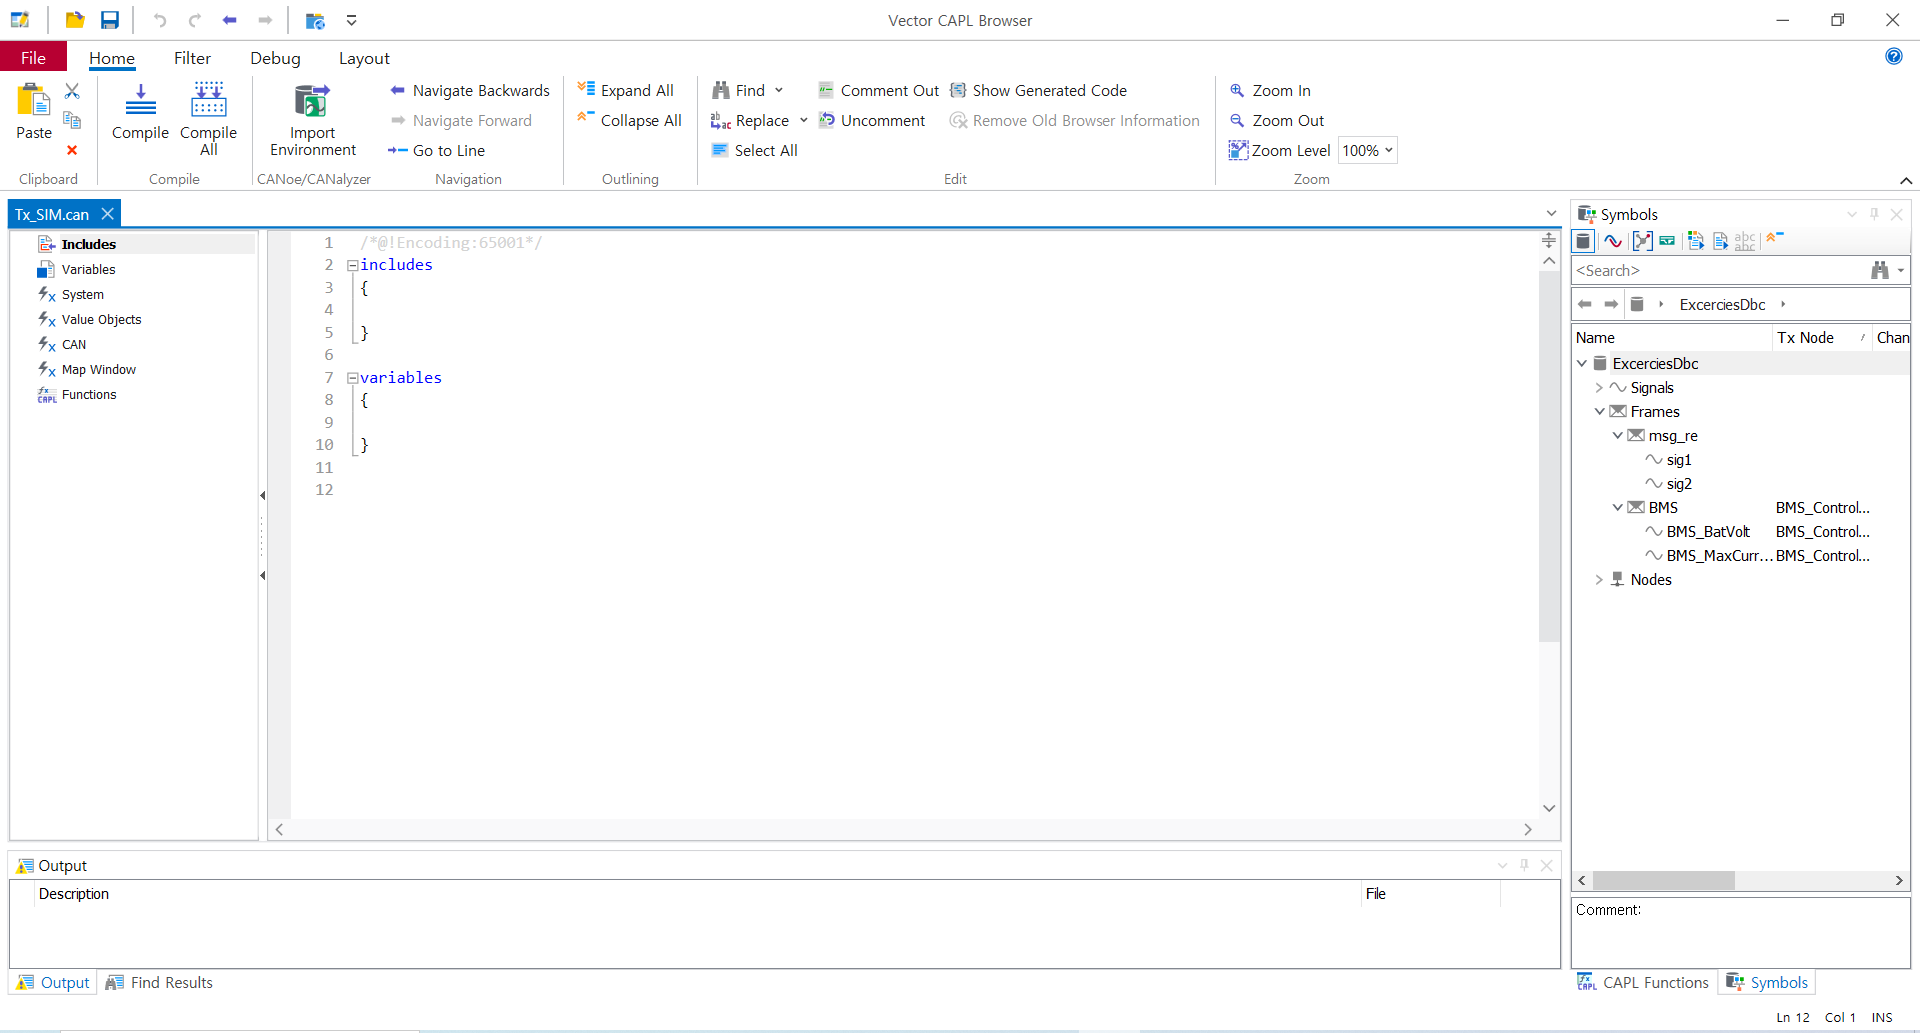Click the blue back arrow in title bar
This screenshot has width=1920, height=1033.
230,20
